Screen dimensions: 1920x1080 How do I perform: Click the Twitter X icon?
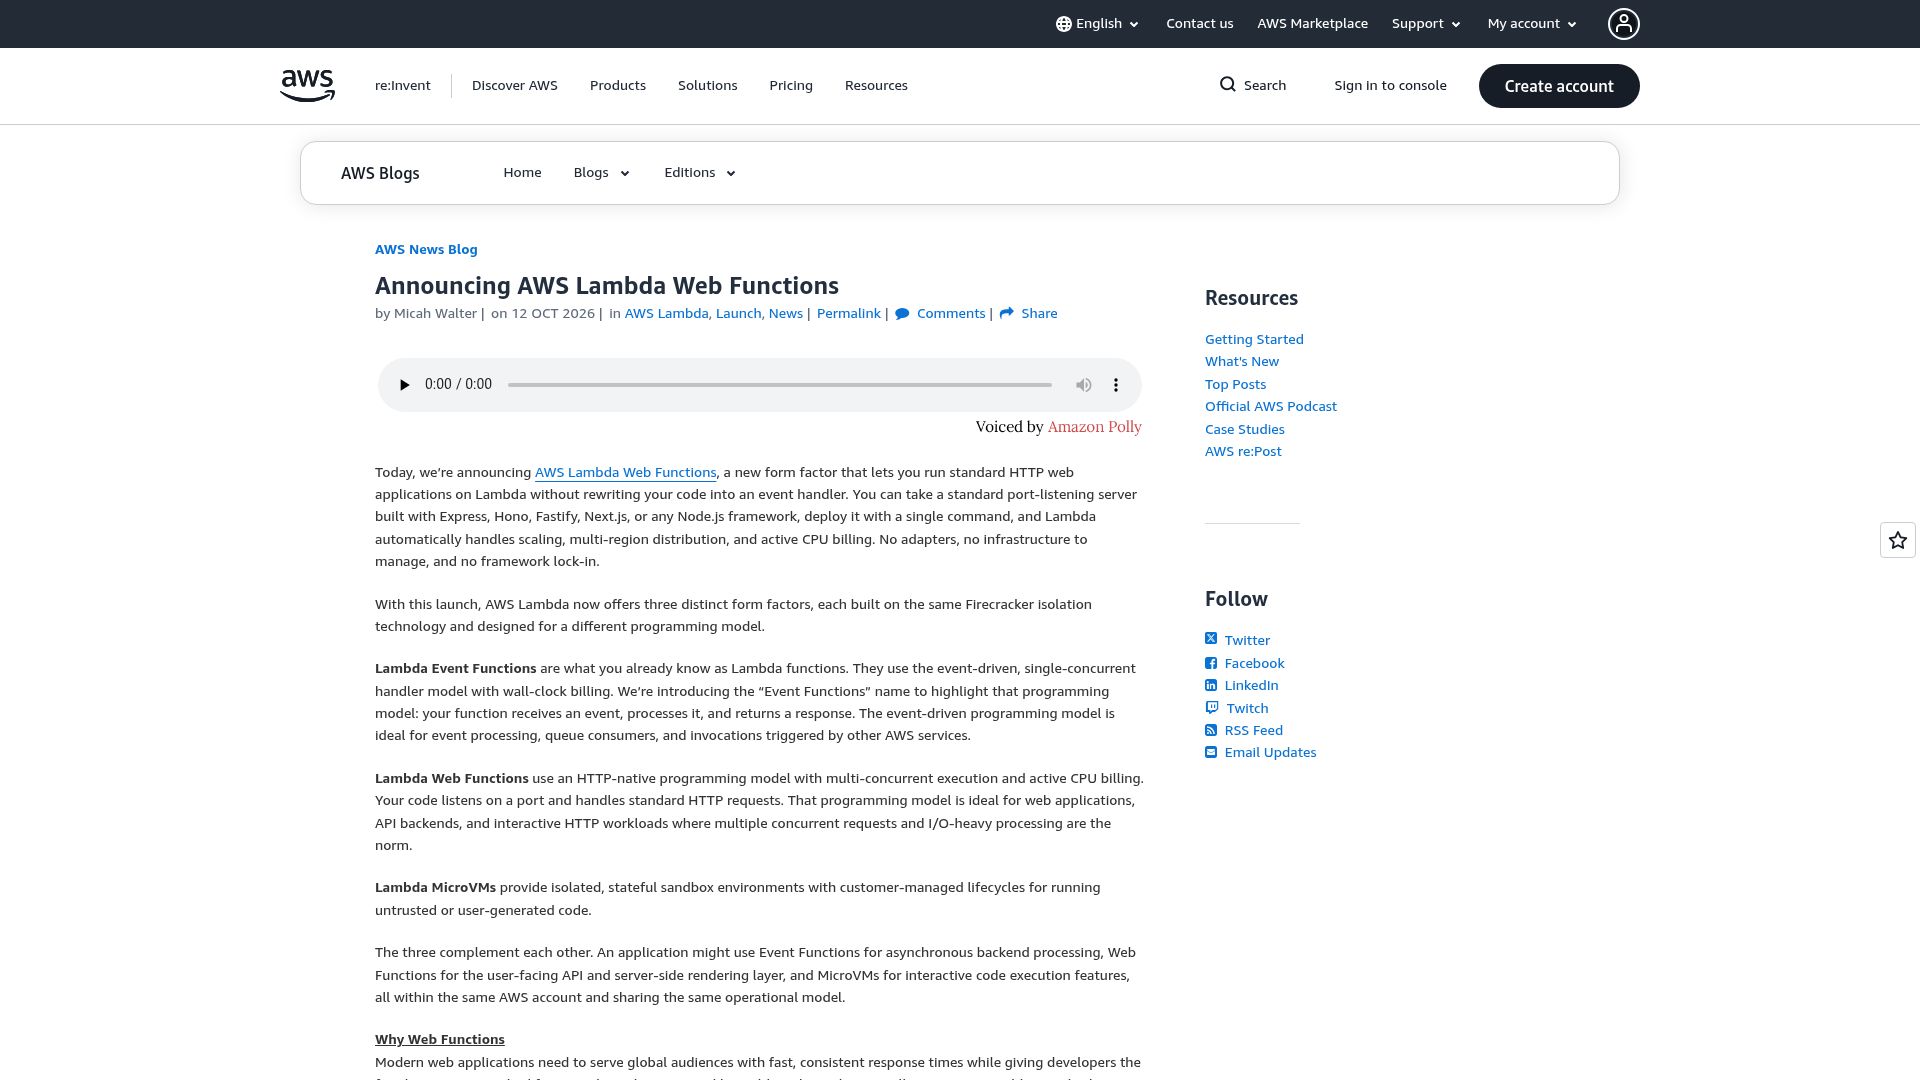tap(1211, 639)
